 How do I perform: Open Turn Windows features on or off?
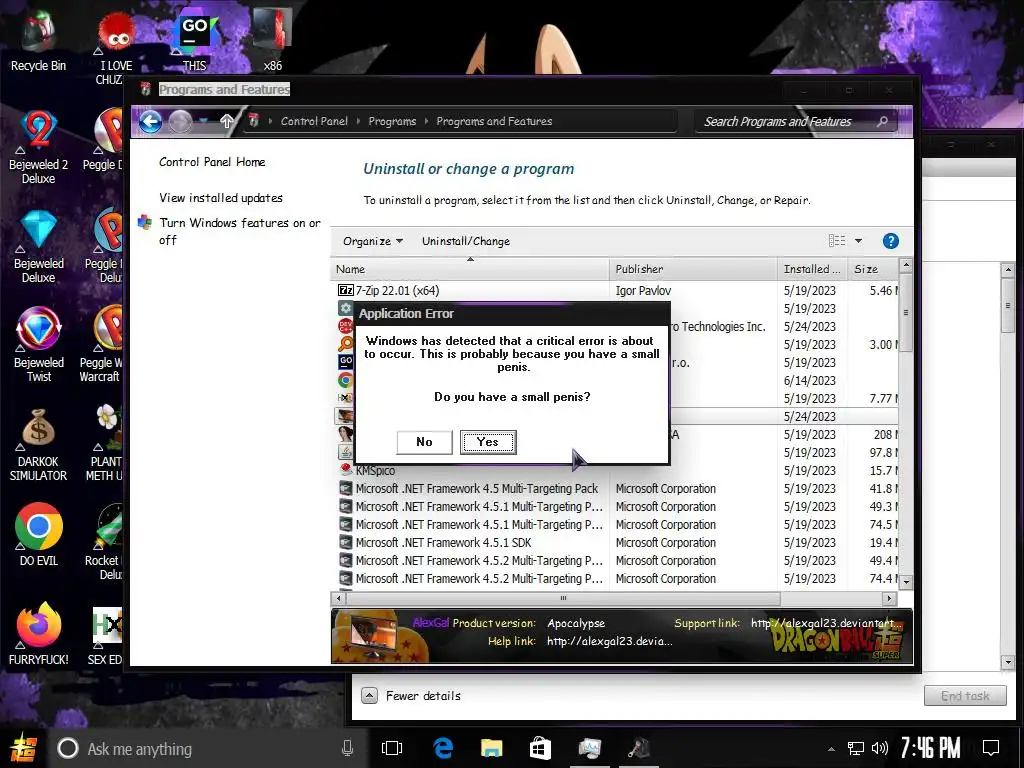coord(240,231)
